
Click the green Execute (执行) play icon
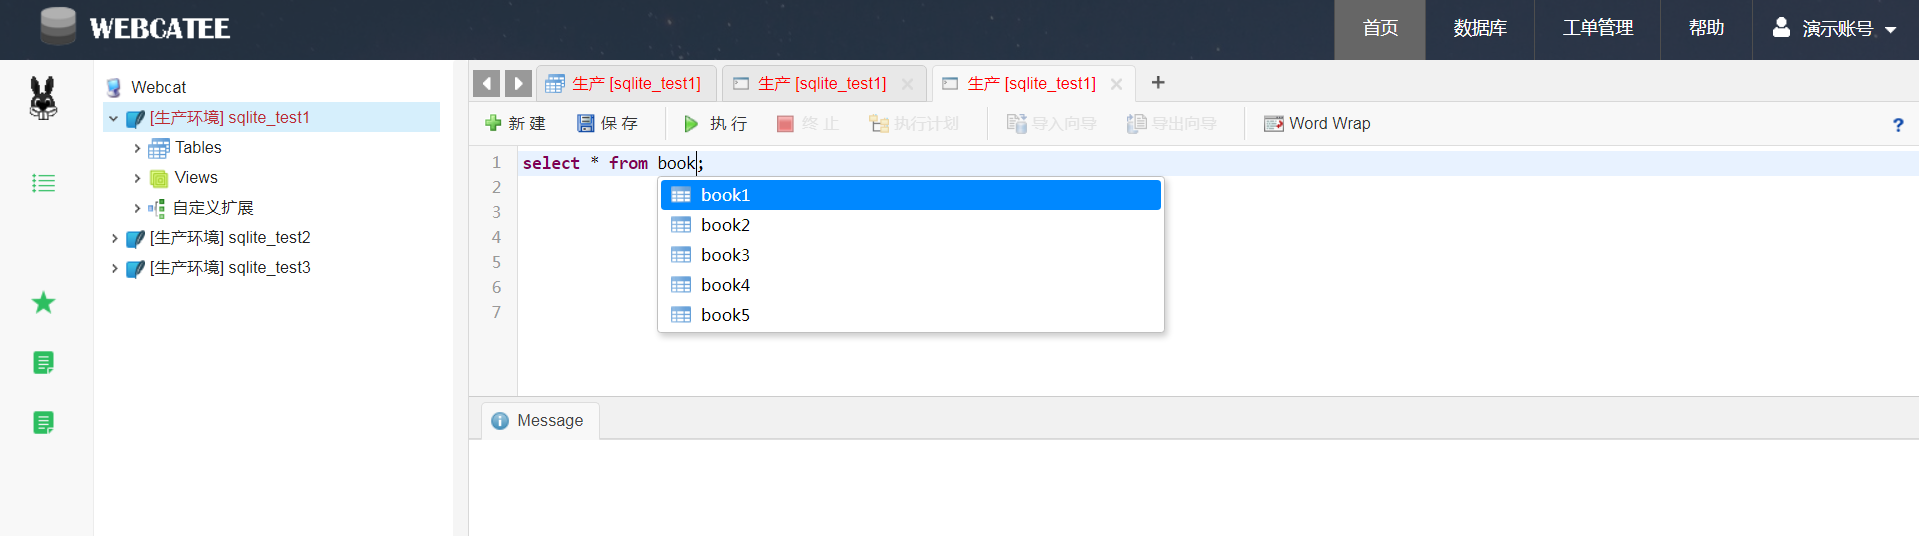click(x=691, y=124)
